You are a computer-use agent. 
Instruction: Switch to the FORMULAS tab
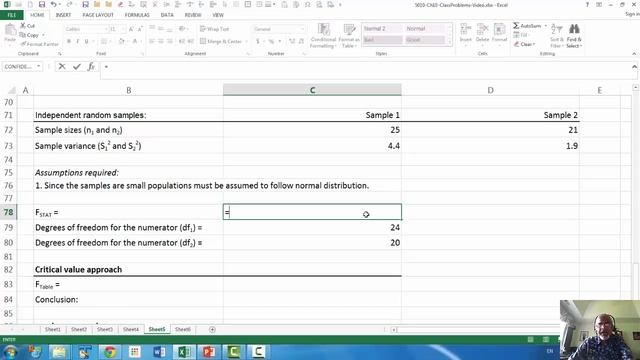137,15
